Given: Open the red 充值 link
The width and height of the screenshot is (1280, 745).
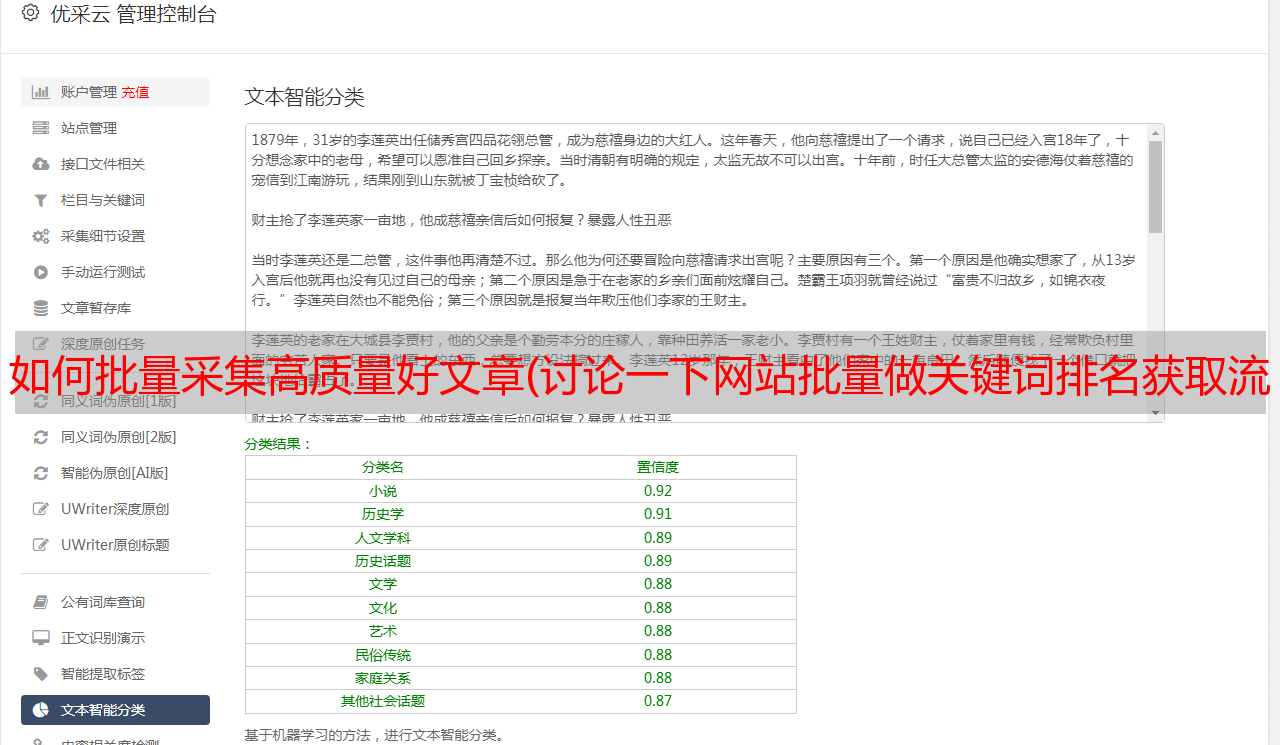Looking at the screenshot, I should click(x=136, y=92).
